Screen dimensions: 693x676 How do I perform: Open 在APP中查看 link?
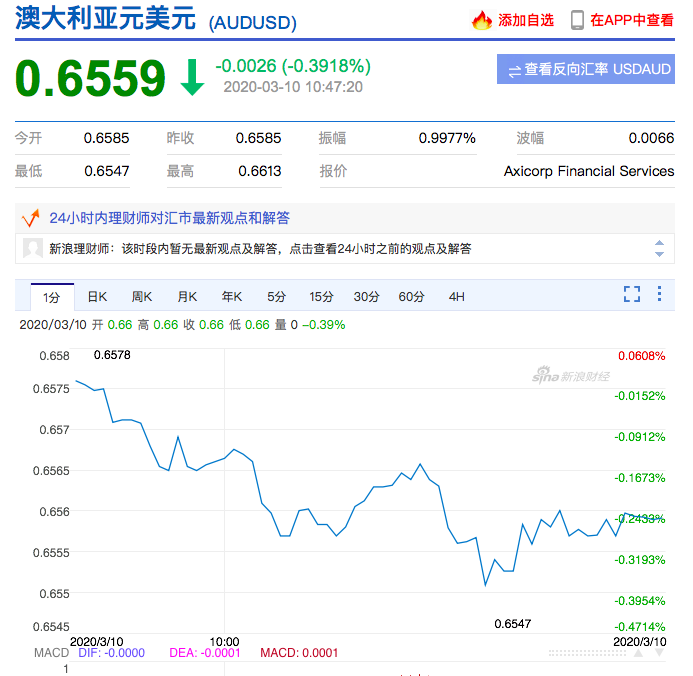[x=632, y=20]
